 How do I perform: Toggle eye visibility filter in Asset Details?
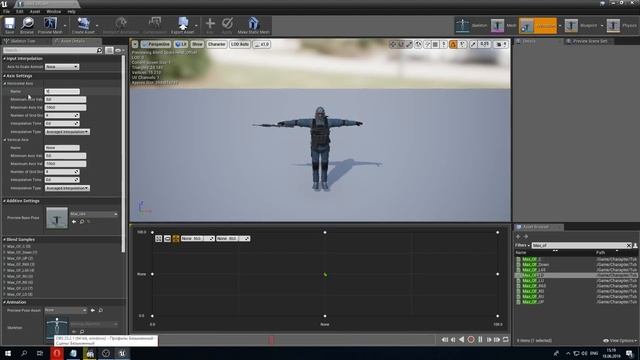(119, 50)
